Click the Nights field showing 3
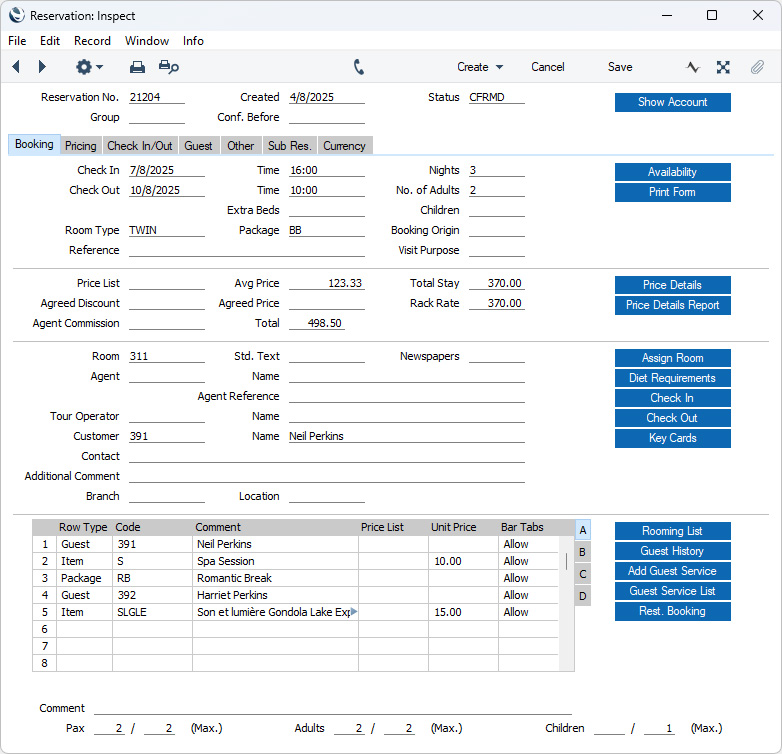The image size is (782, 754). 497,170
